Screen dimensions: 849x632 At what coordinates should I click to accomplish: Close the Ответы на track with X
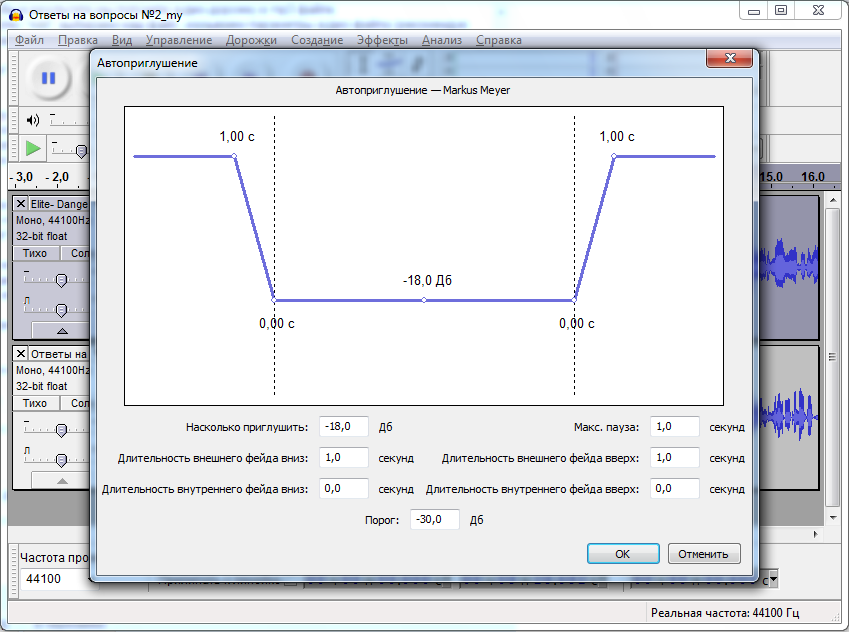pos(21,353)
